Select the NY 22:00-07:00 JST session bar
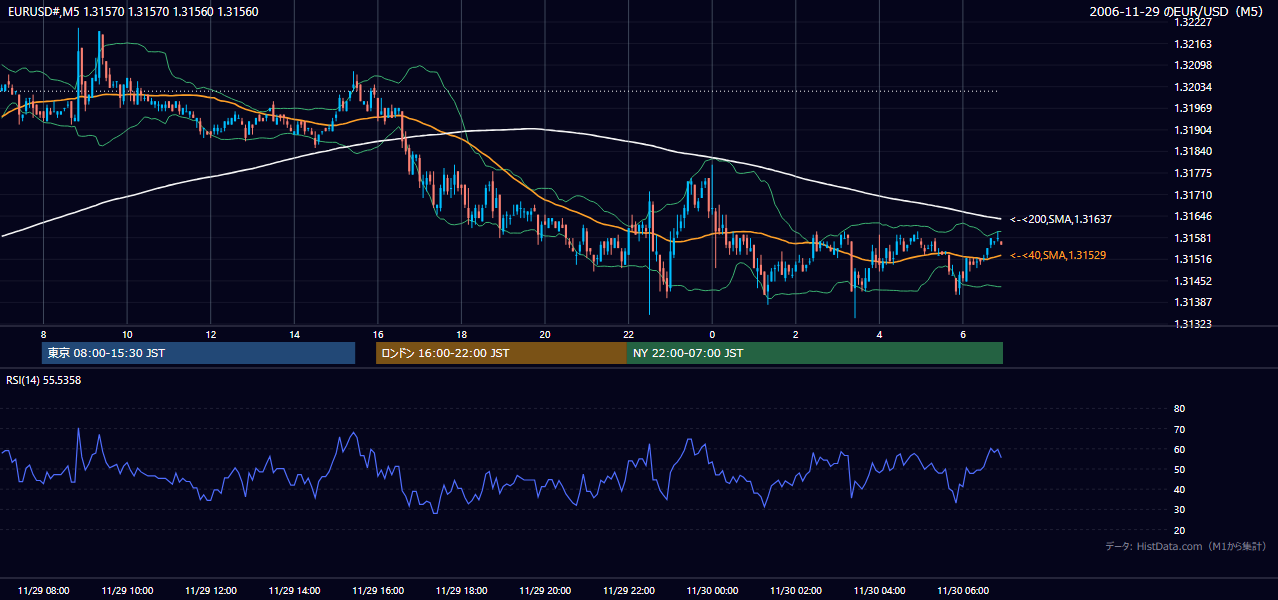Screen dimensions: 1278x600 pos(815,353)
